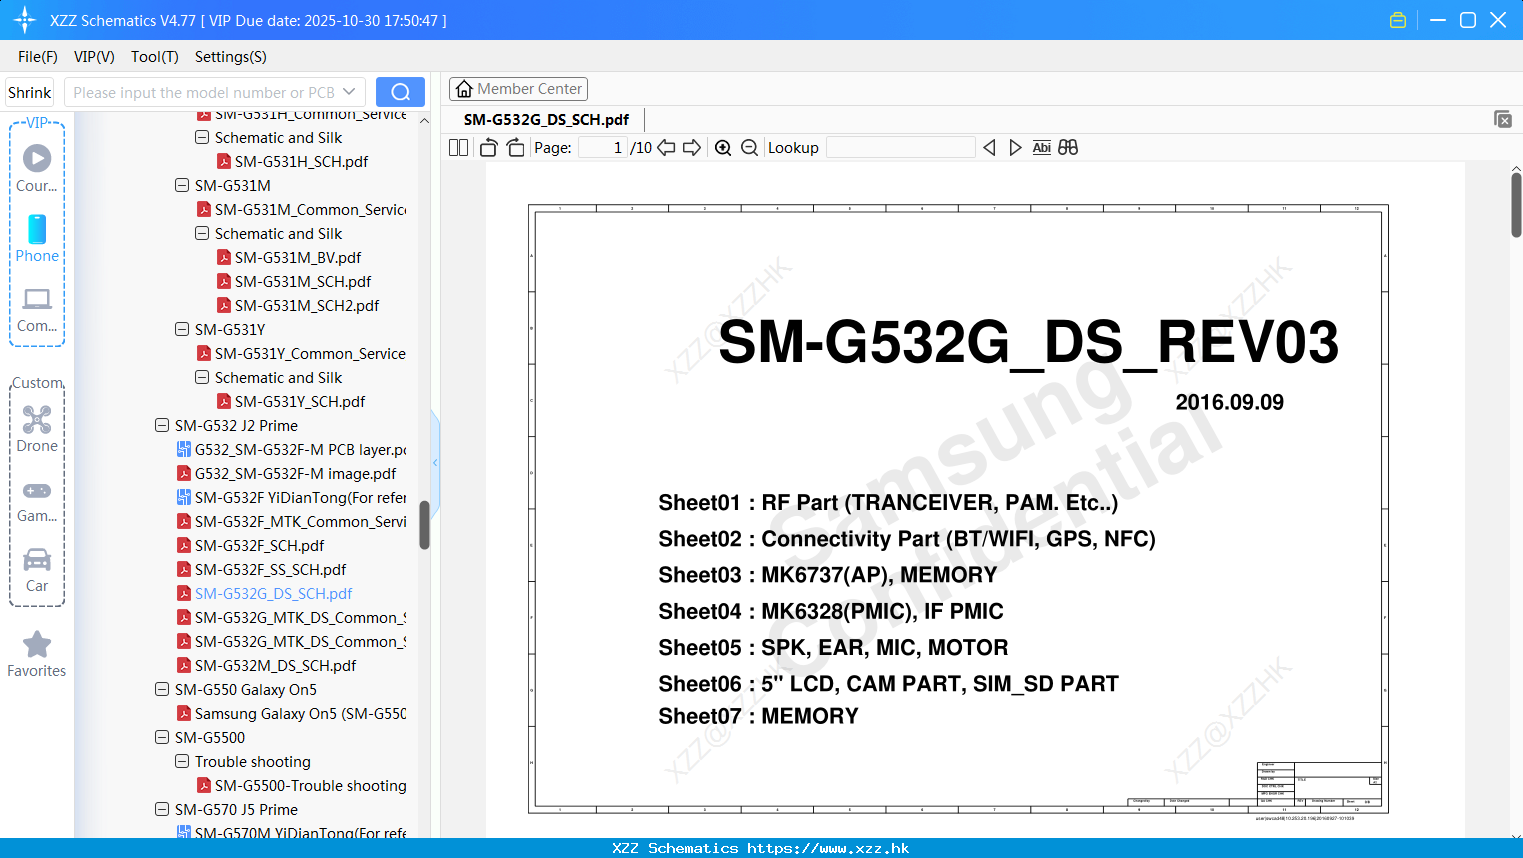Open SM-G5500-Trouble shooting file

310,785
